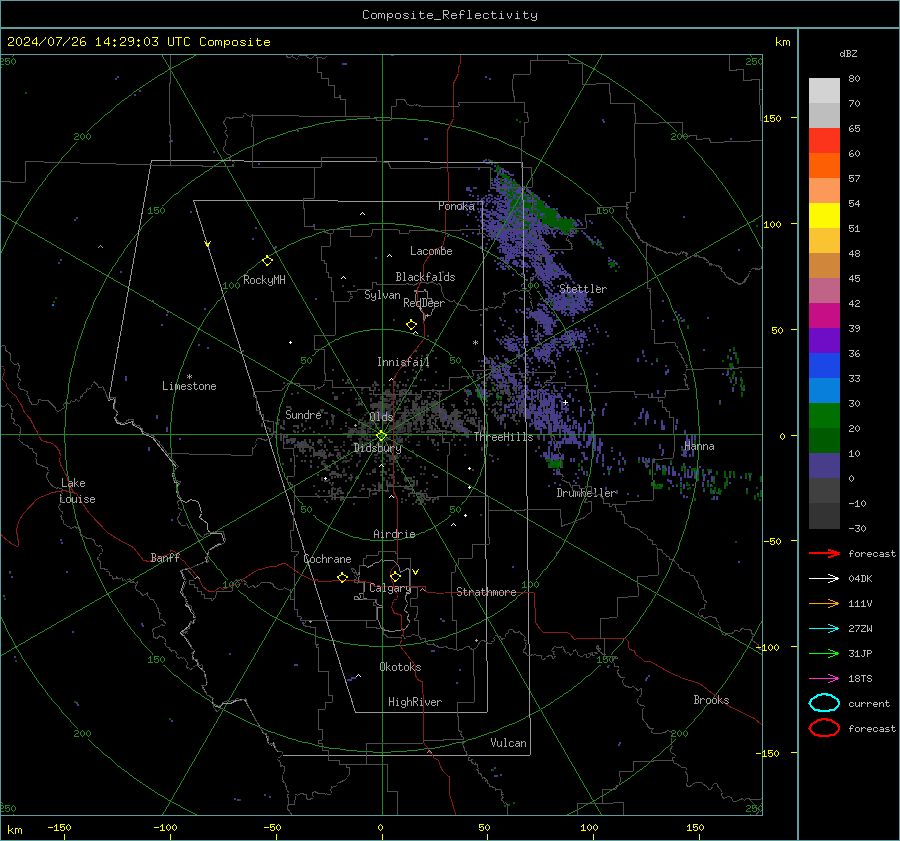Click the red forecast ellipse legend icon
Viewport: 900px width, 841px height.
824,728
